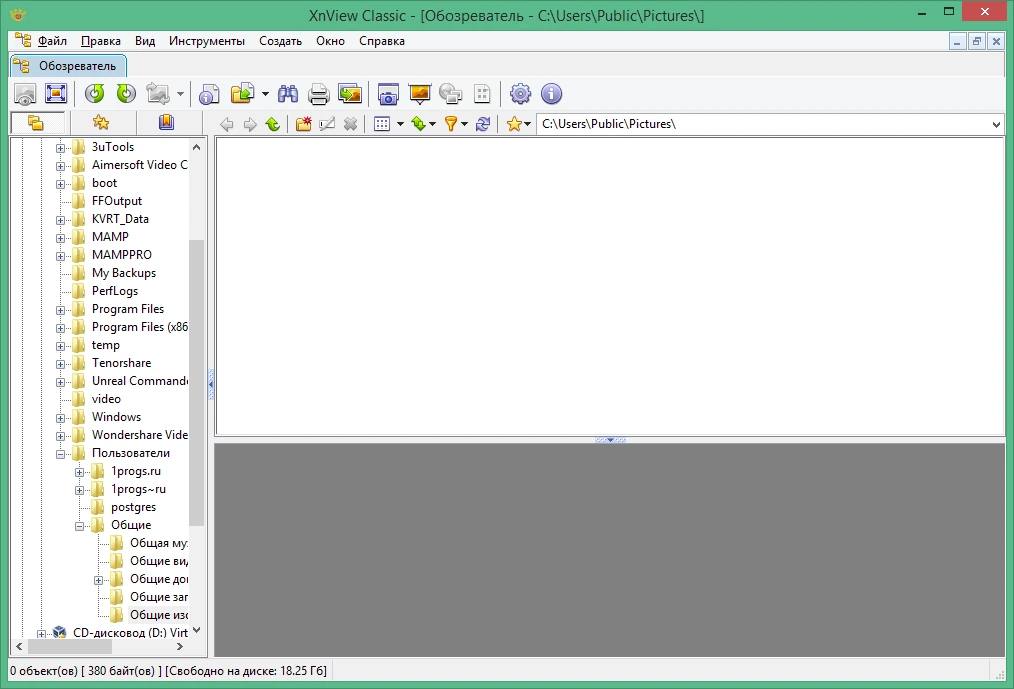Open the screen capture tool
The width and height of the screenshot is (1014, 689).
(388, 94)
